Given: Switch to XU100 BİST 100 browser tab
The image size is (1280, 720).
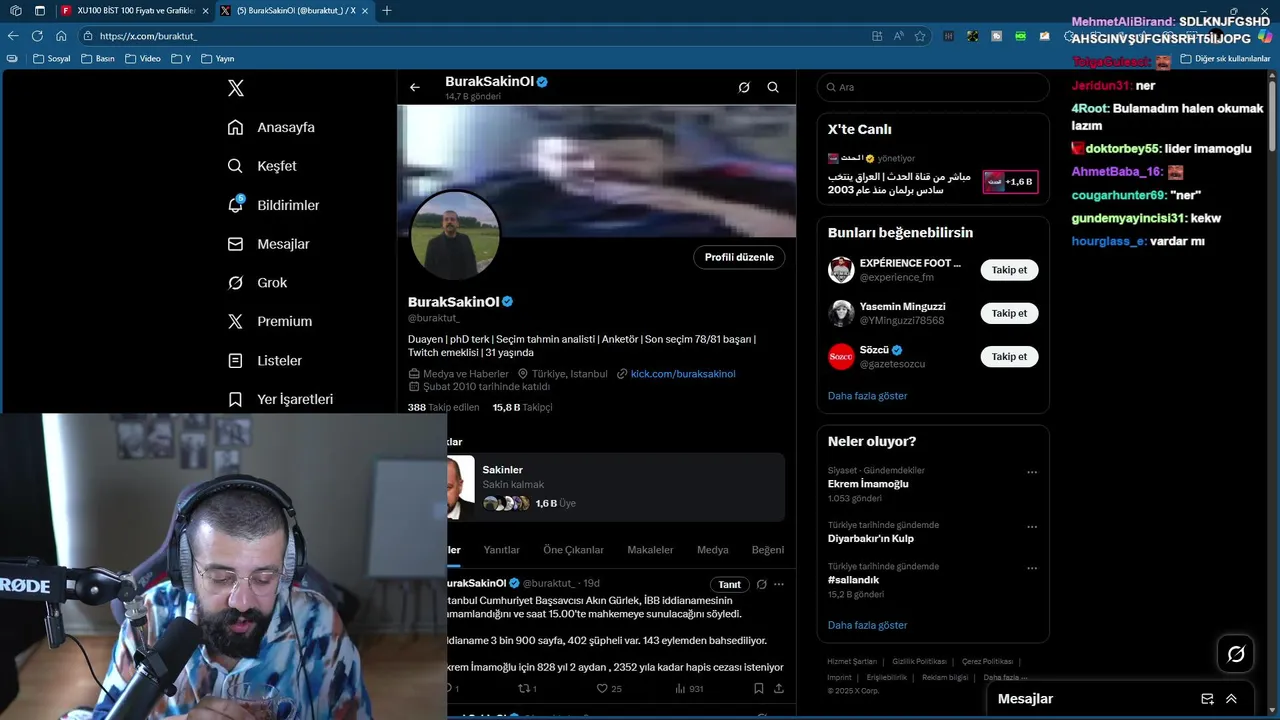Looking at the screenshot, I should 133,11.
